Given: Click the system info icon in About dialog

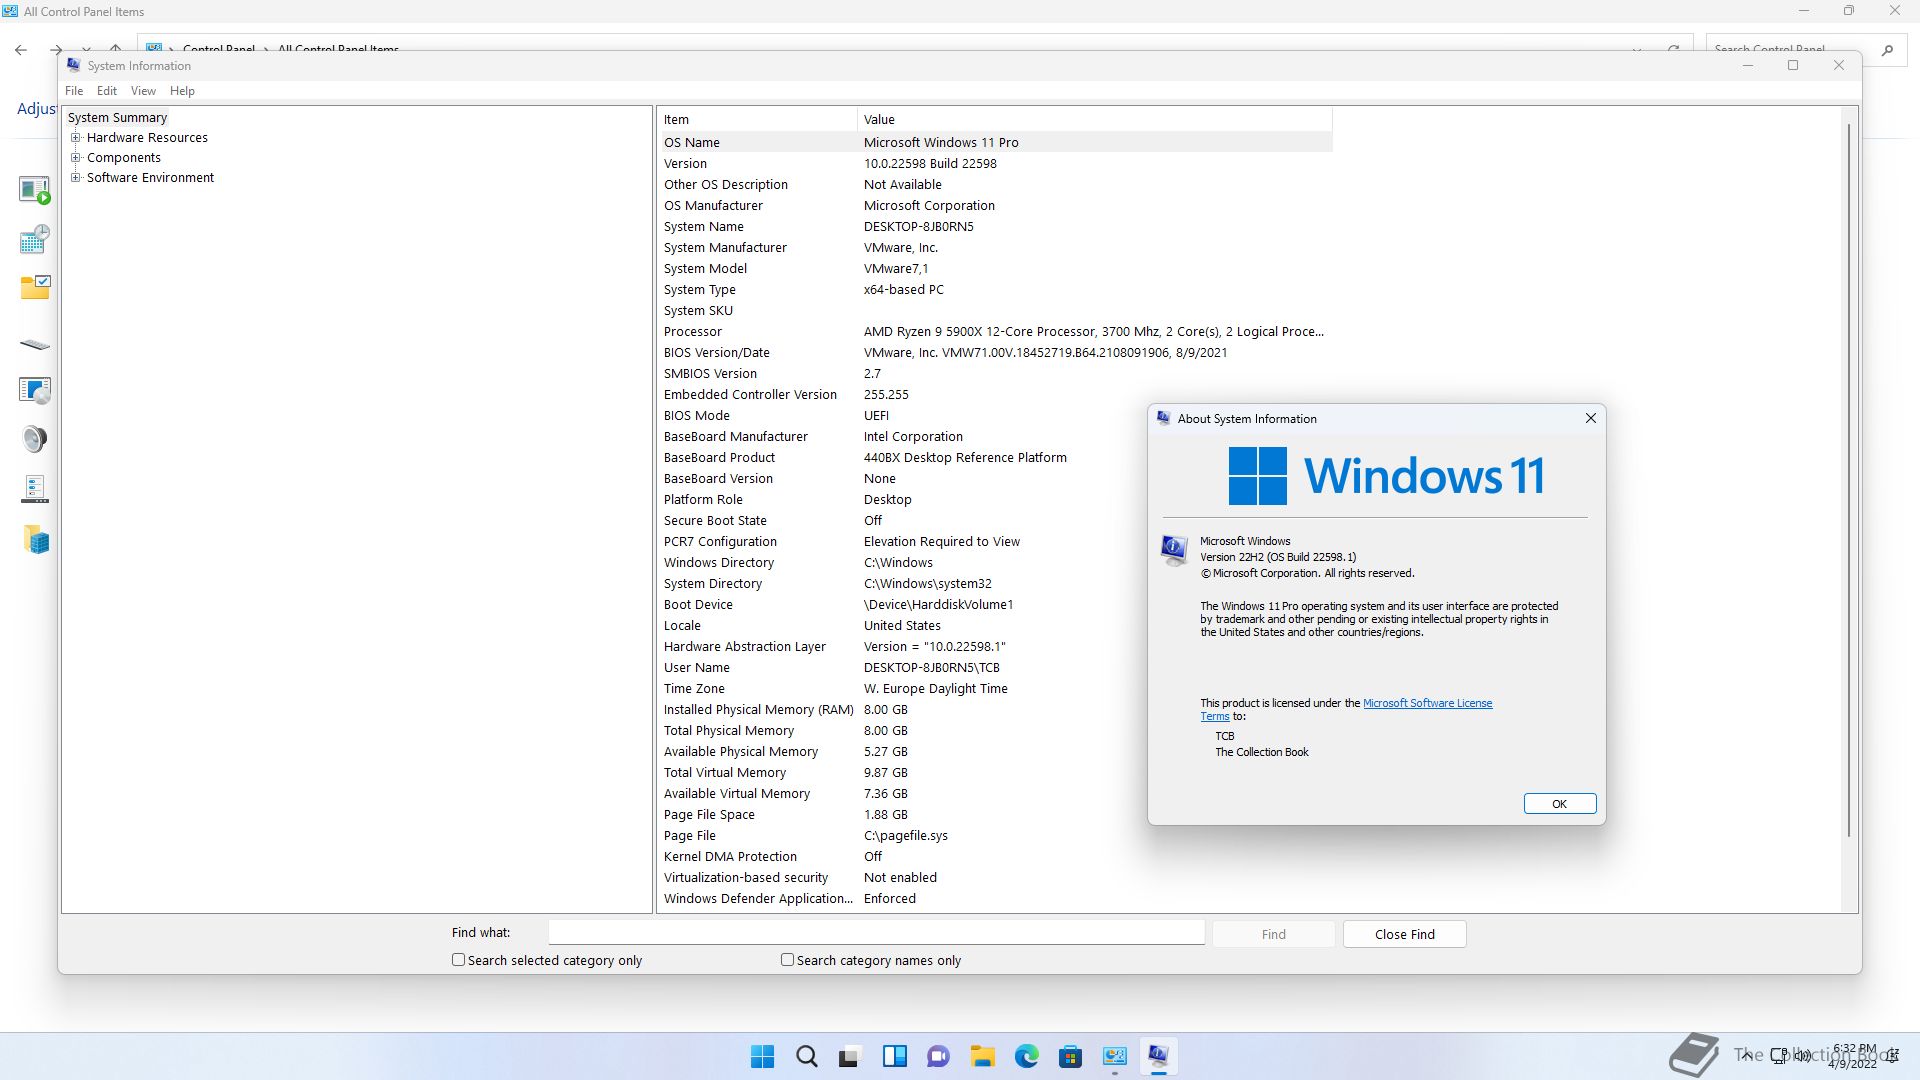Looking at the screenshot, I should coord(1173,549).
